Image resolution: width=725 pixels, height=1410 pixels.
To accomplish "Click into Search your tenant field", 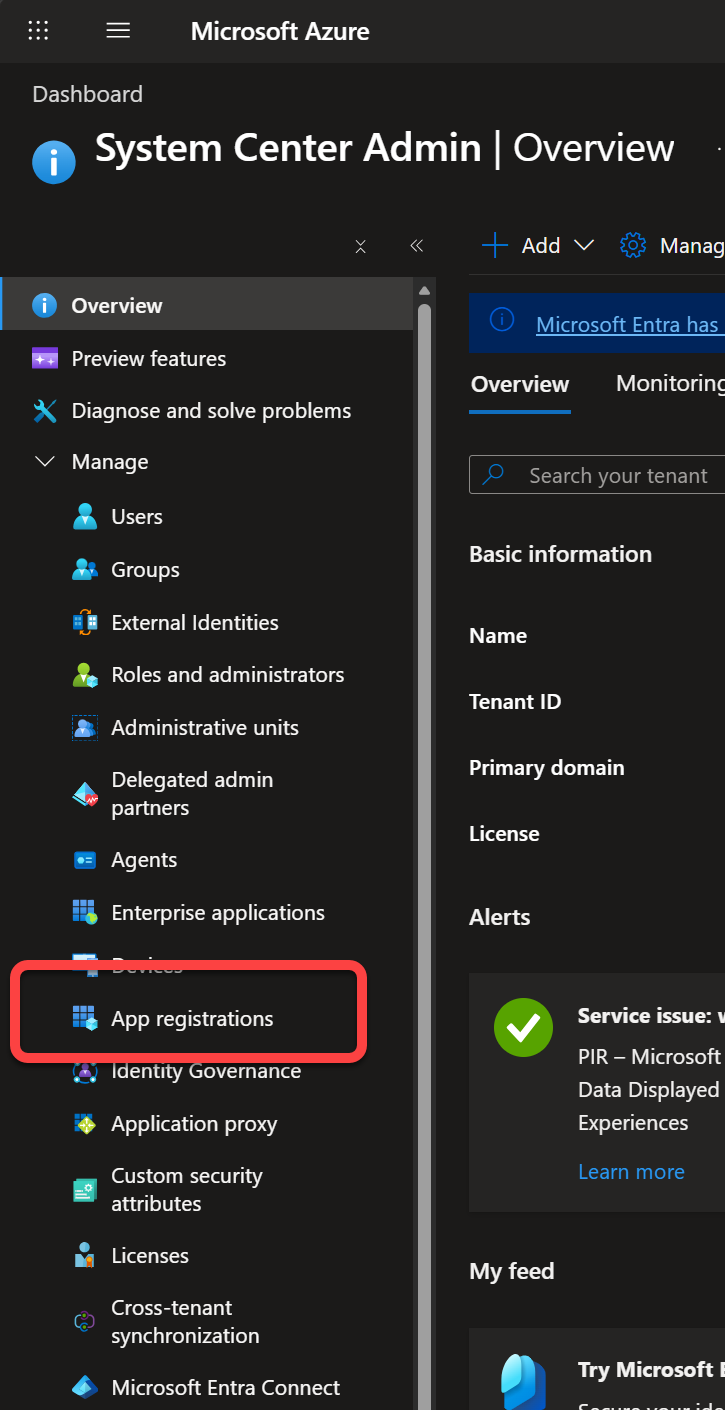I will [x=597, y=475].
